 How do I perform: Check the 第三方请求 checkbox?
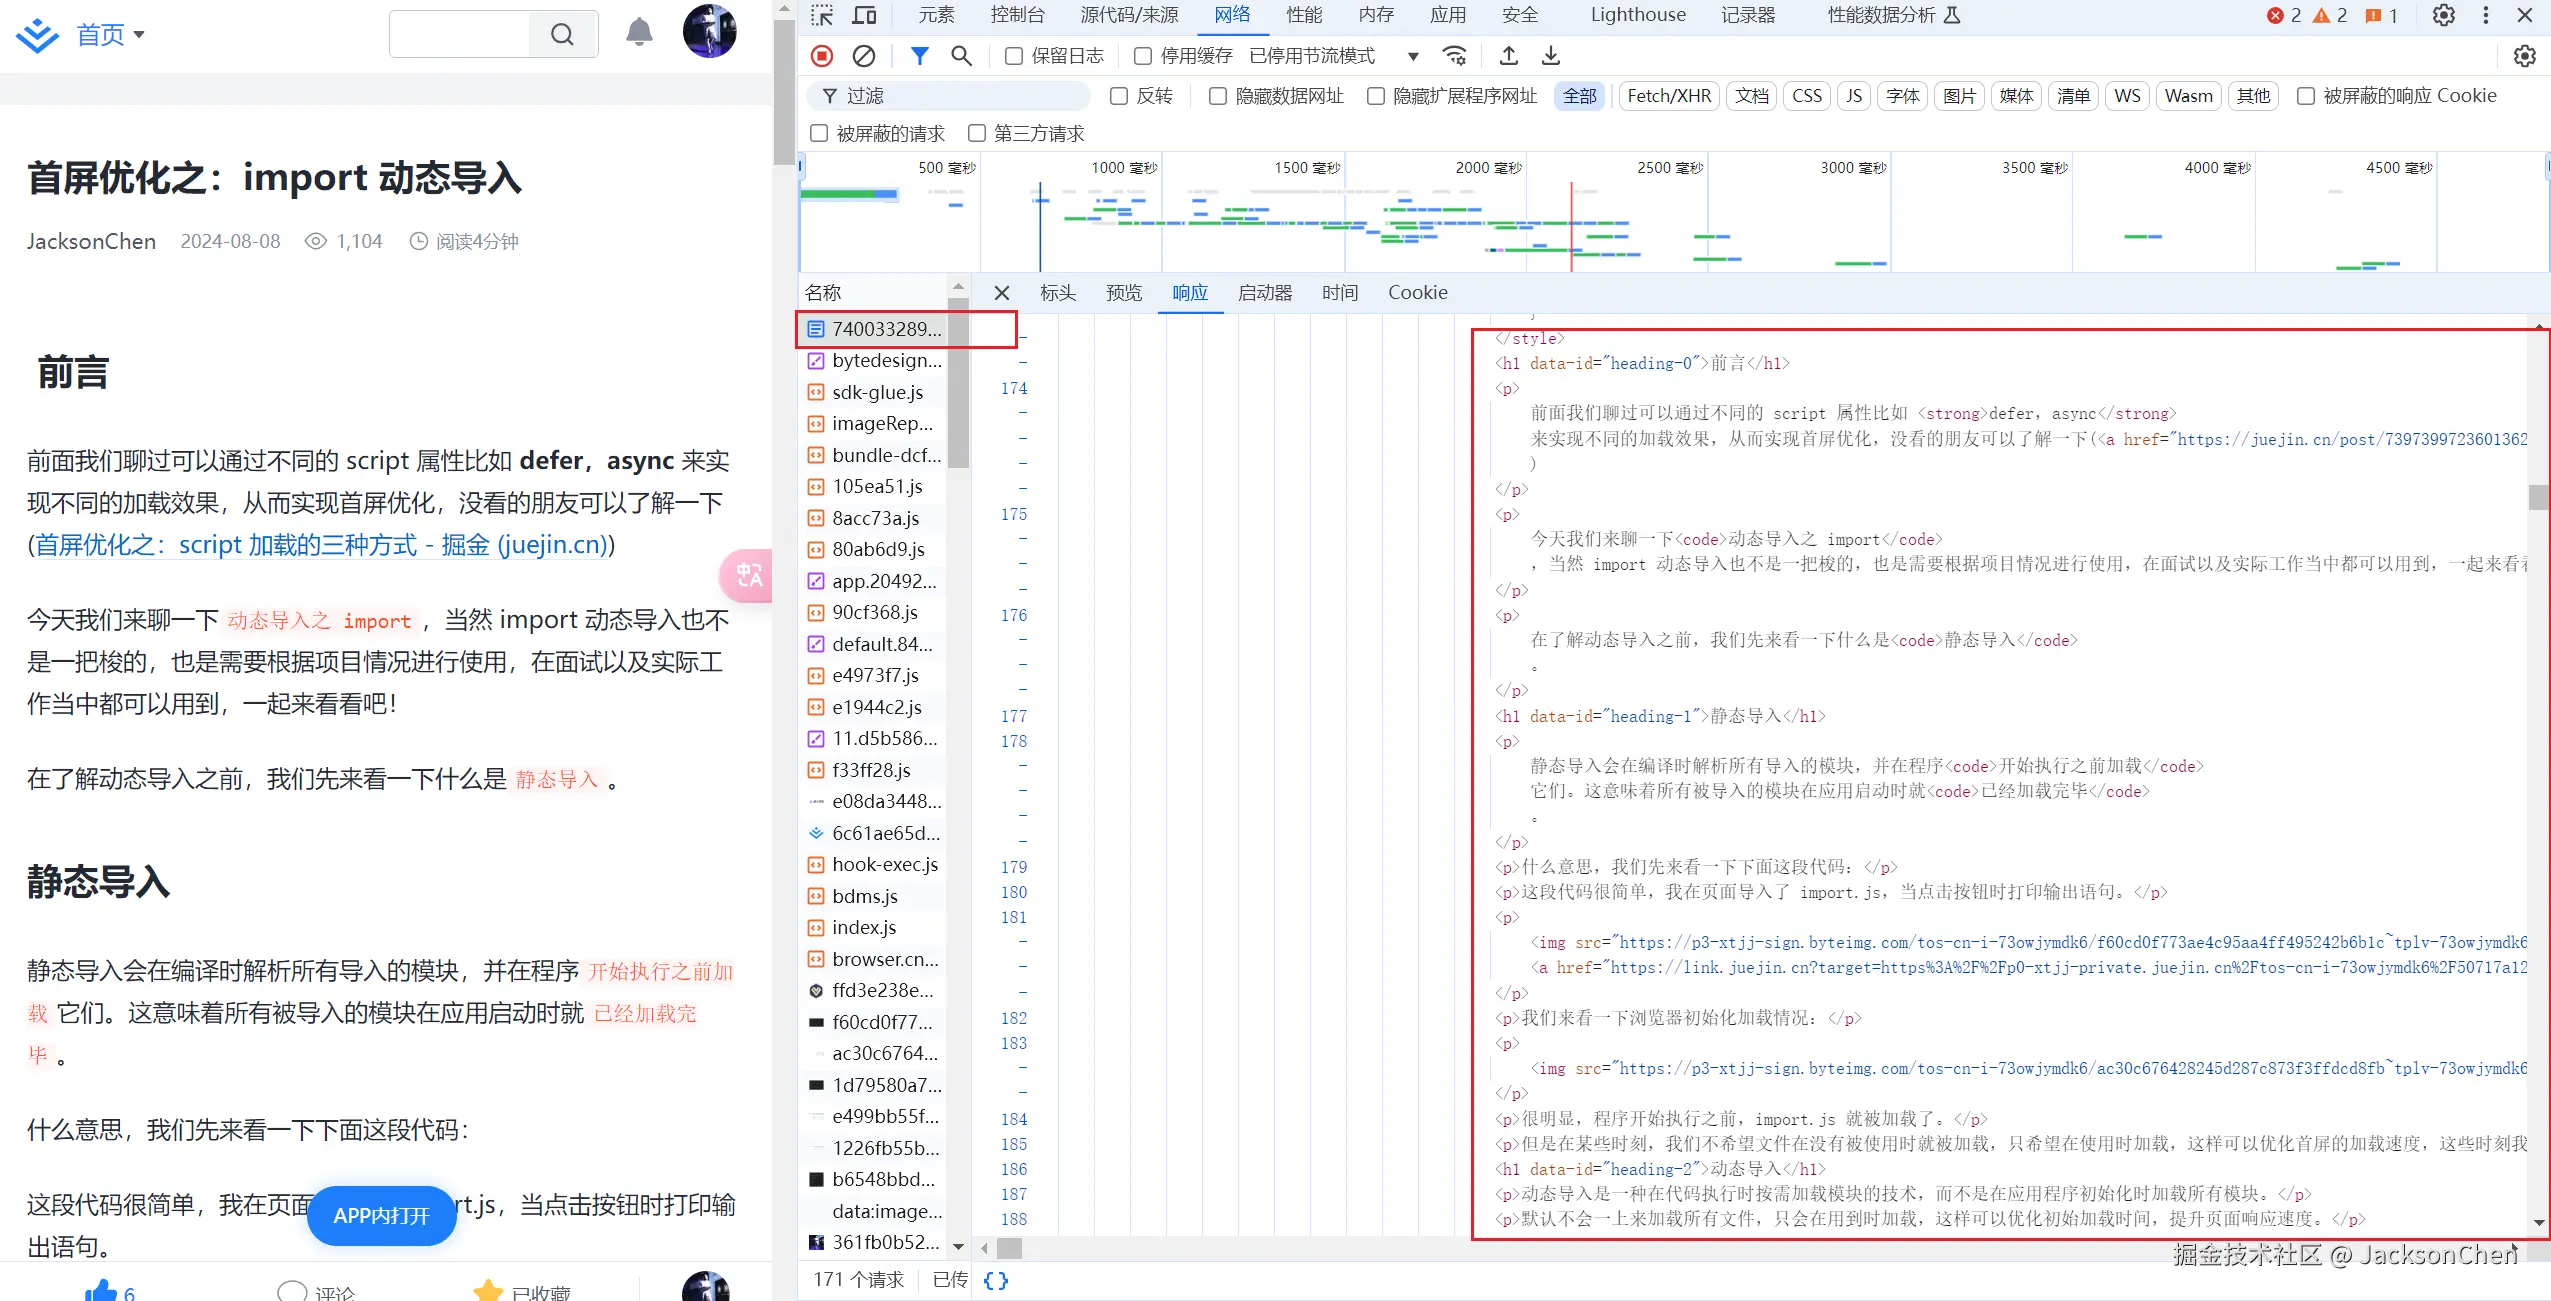(977, 133)
